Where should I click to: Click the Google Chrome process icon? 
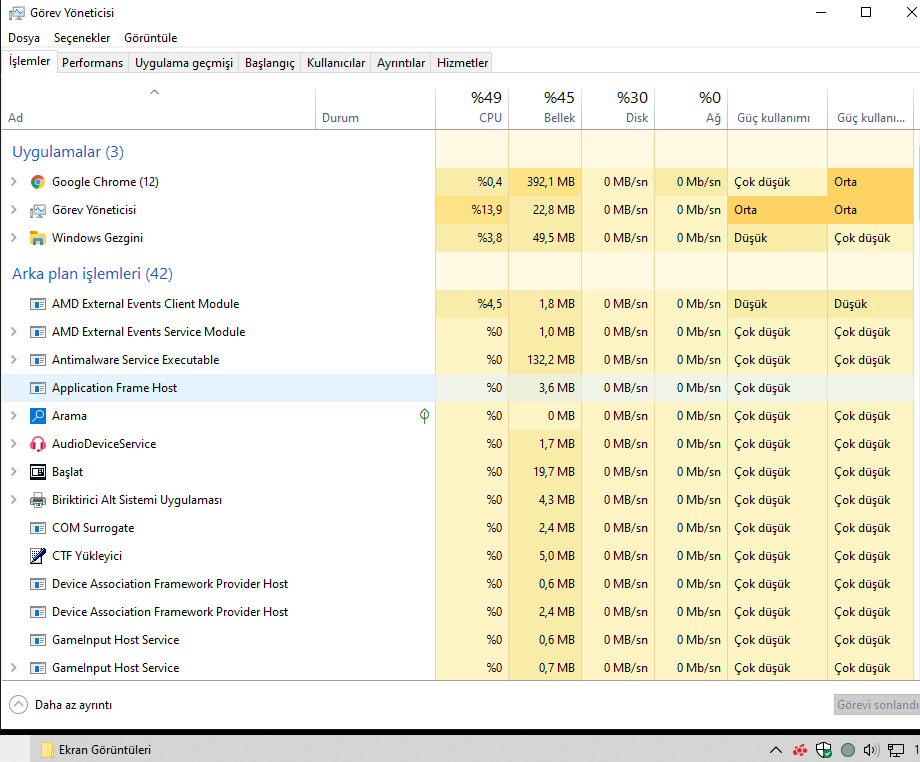pyautogui.click(x=38, y=182)
